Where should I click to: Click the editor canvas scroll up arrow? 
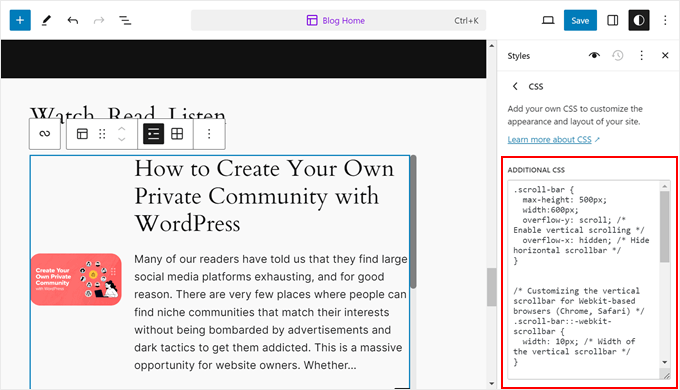[491, 46]
